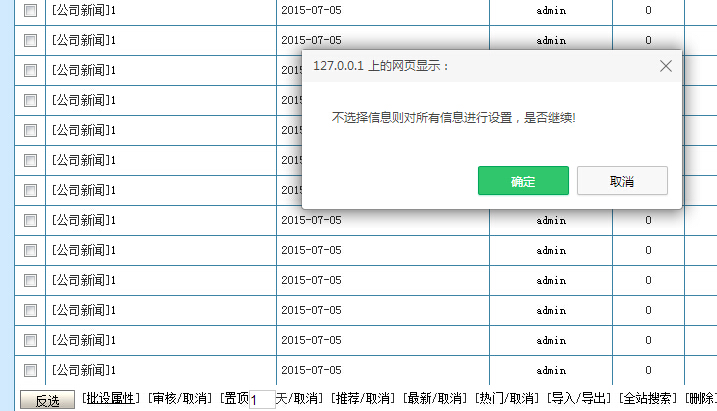717x411 pixels.
Task: Click the 最新/取消 newest link
Action: coord(436,399)
